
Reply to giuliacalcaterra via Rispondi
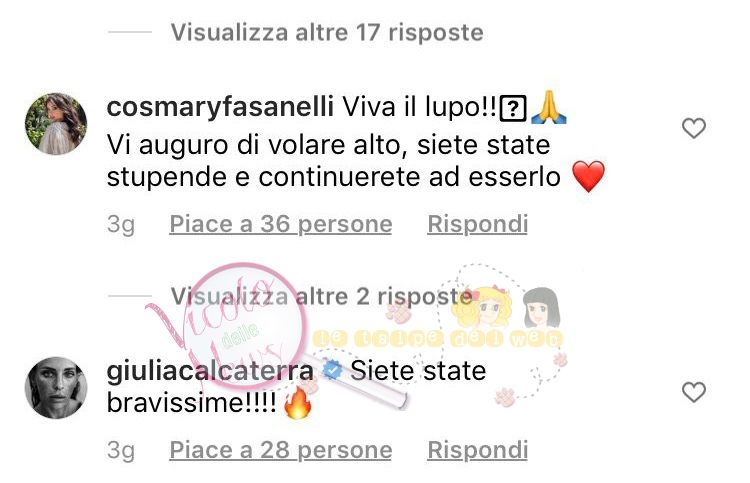pyautogui.click(x=477, y=450)
